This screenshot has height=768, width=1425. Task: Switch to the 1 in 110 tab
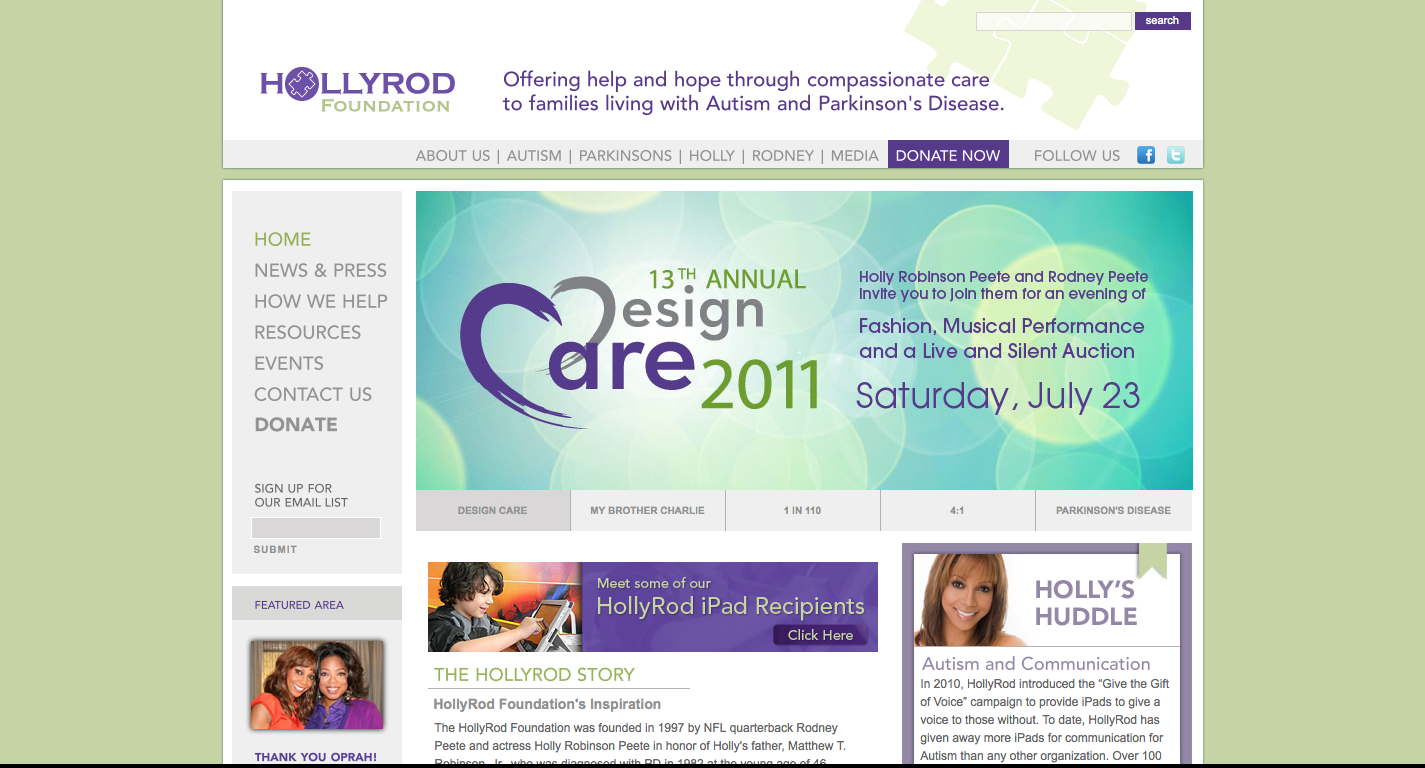coord(802,510)
